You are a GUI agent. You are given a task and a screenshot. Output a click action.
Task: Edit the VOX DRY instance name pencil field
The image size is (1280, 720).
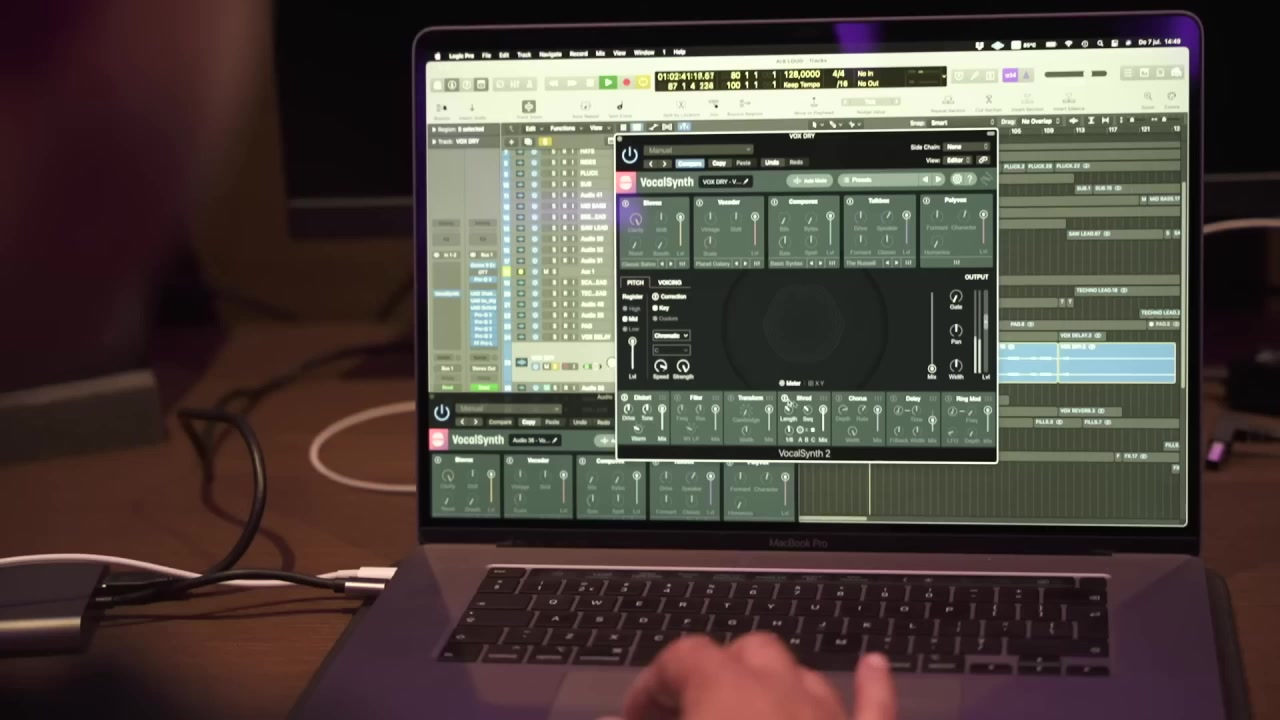[x=725, y=182]
